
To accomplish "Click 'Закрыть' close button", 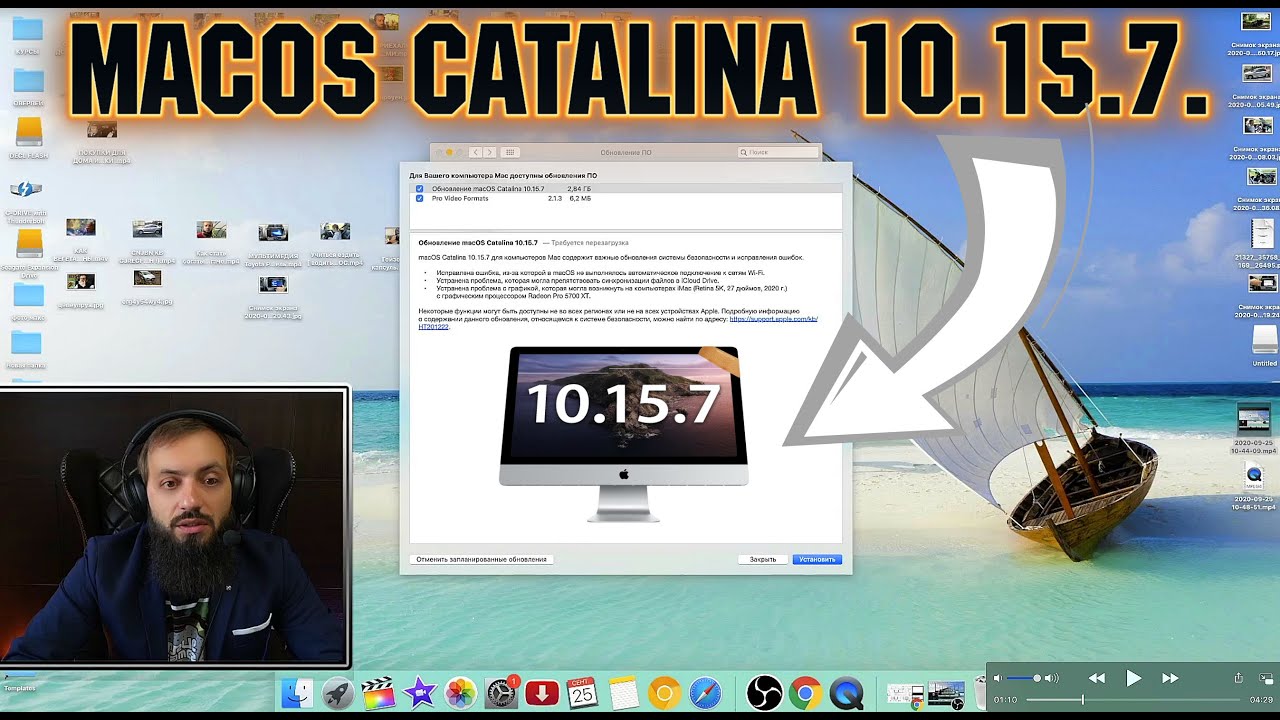I will pos(763,560).
